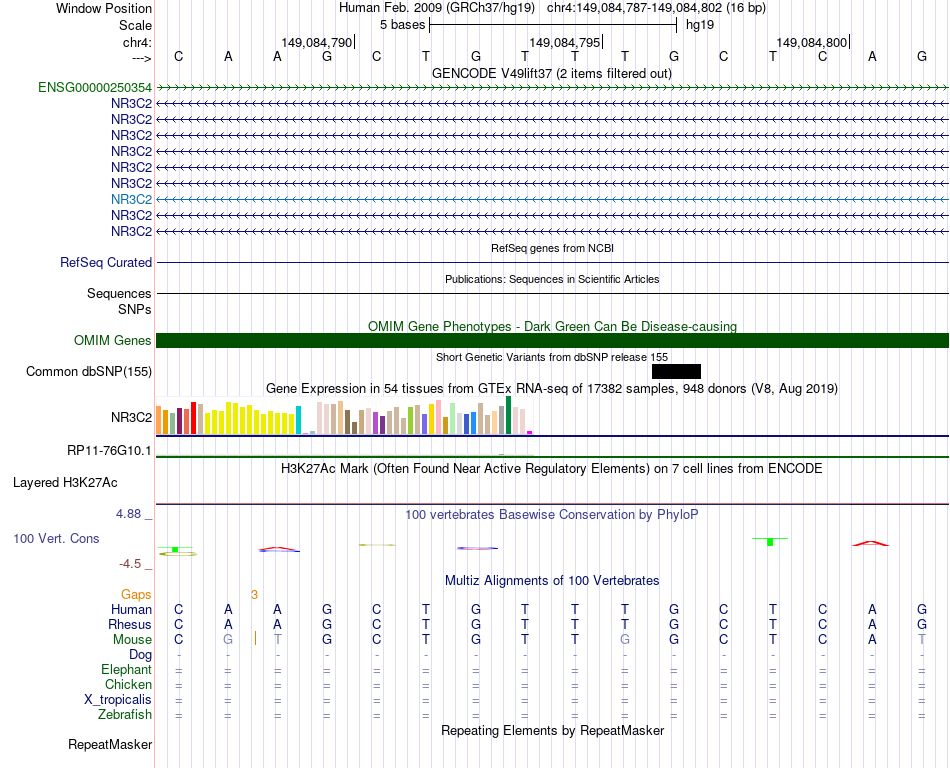Viewport: 950px width, 768px height.
Task: Click Repeating Elements by RepeatMasker title
Action: tap(552, 731)
